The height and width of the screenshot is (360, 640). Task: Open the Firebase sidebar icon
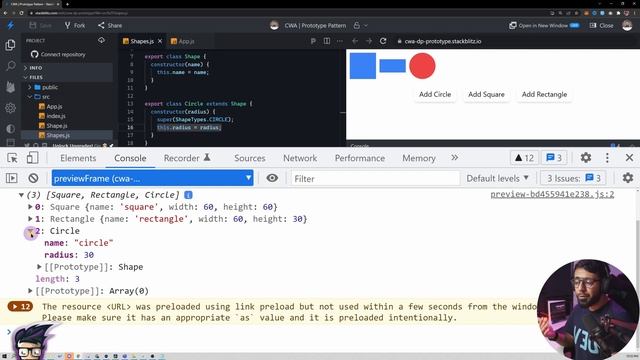(11, 87)
